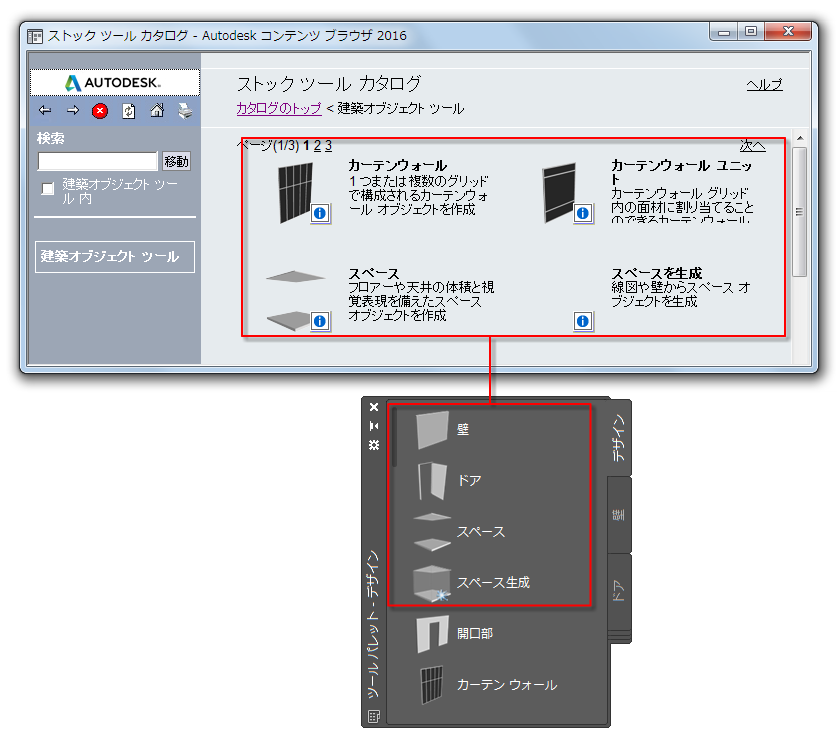Open the 建築オブジェクト ツール category button
This screenshot has width=838, height=745.
point(115,257)
